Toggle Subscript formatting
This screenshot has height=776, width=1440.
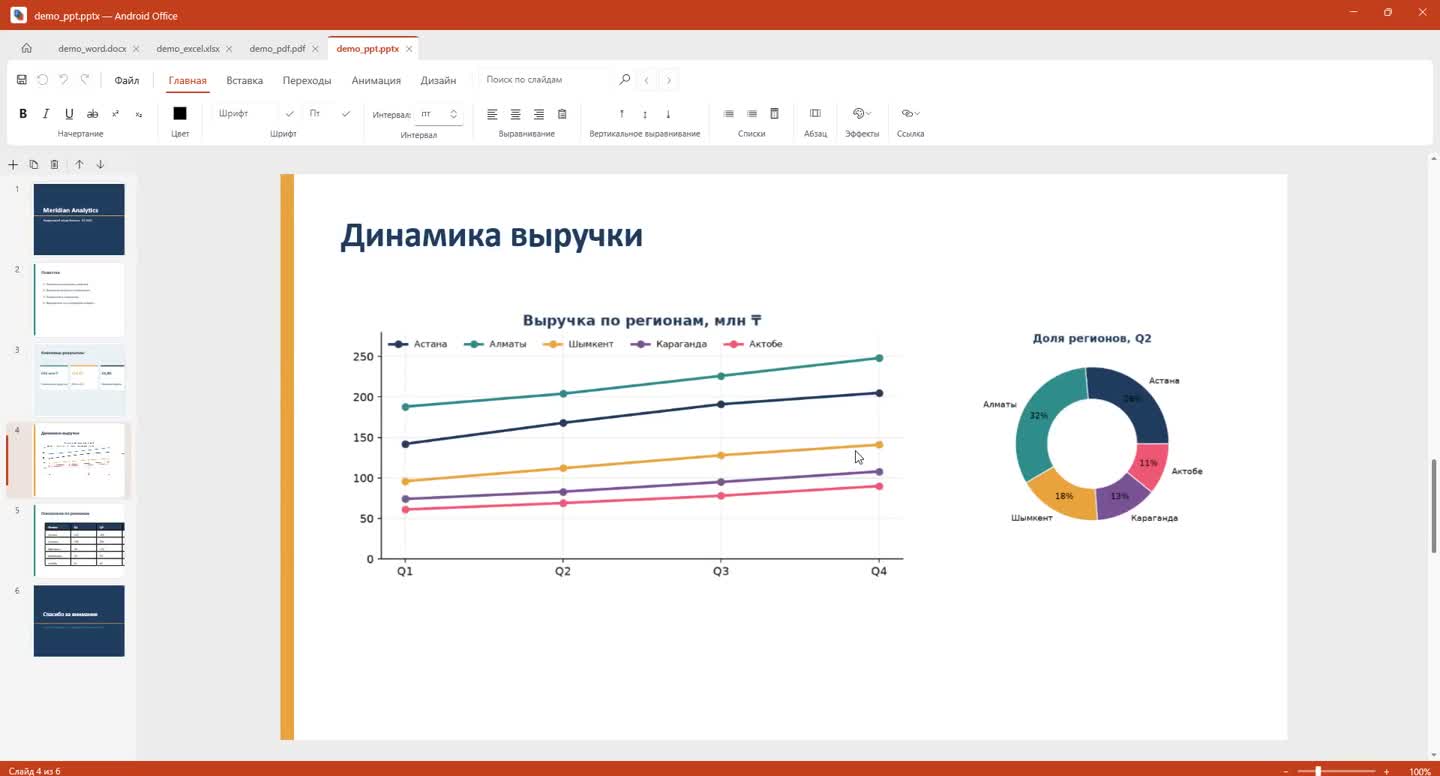pos(139,114)
